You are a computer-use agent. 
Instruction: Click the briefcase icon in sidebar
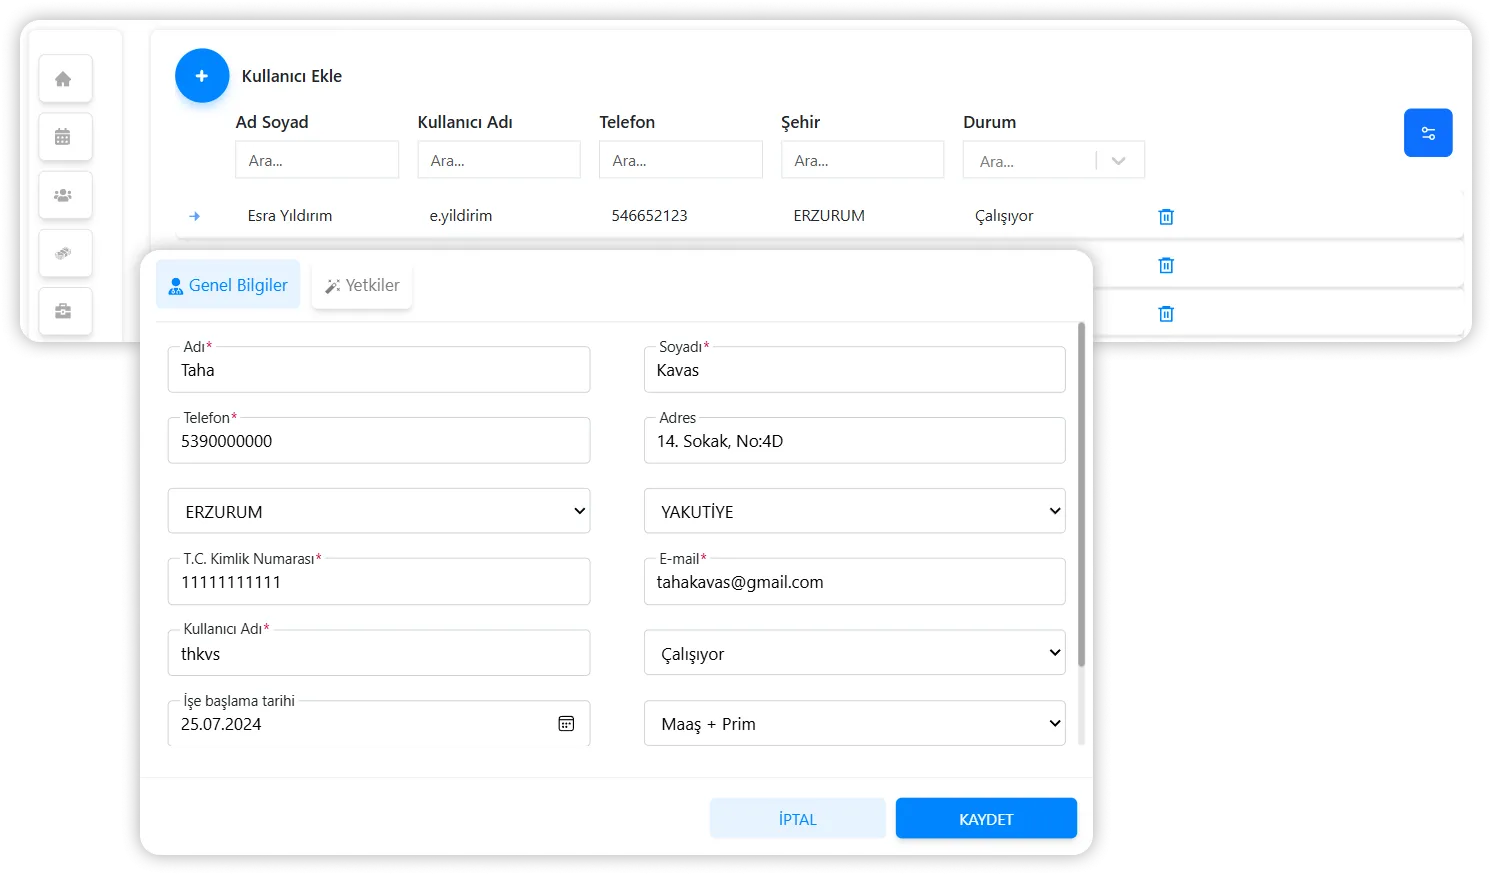coord(63,311)
